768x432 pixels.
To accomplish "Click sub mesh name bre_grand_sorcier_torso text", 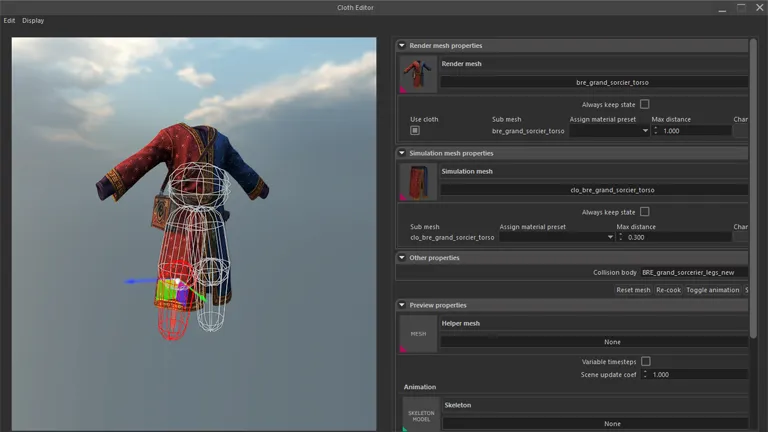I will pos(528,131).
